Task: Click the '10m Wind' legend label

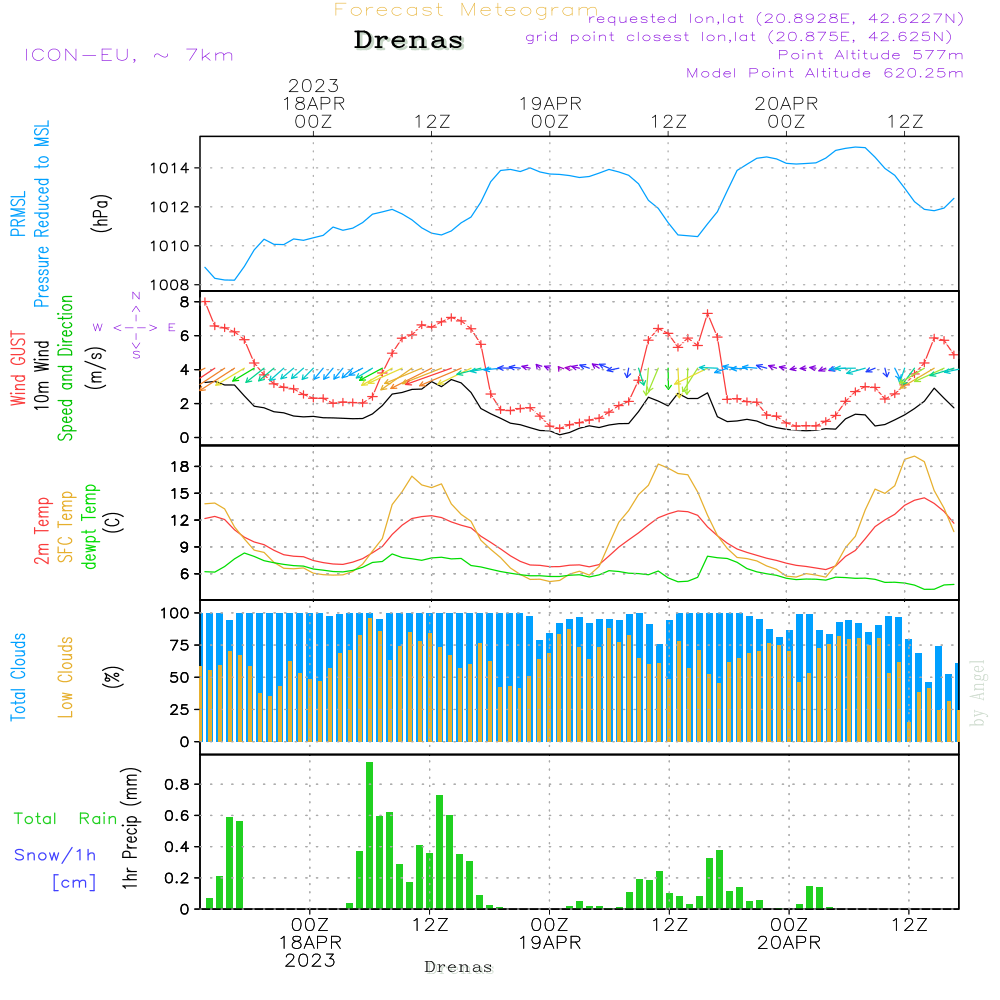Action: (41, 374)
